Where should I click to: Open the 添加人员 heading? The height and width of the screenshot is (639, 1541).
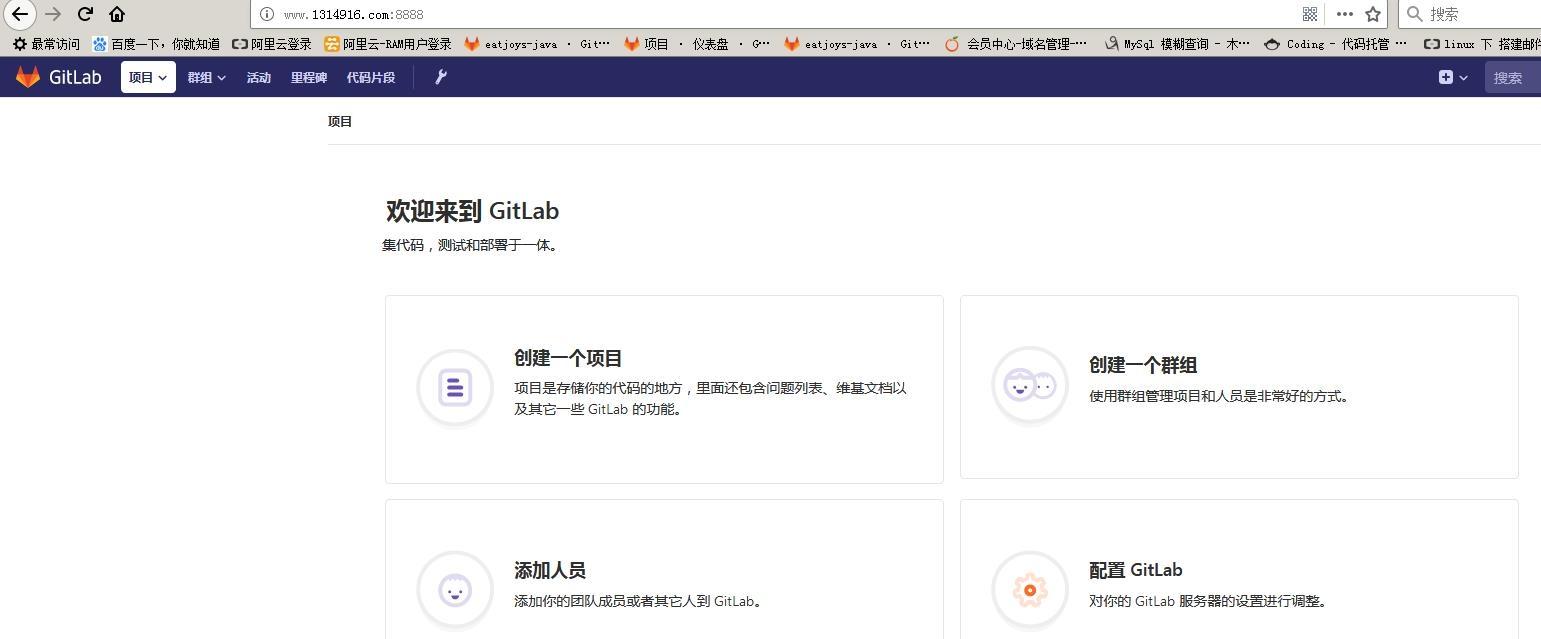[x=550, y=570]
